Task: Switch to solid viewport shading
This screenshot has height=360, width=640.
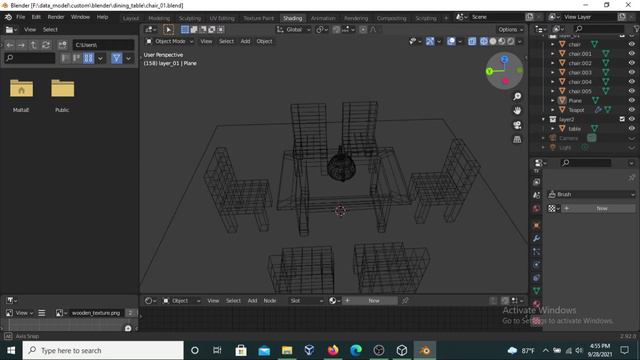Action: 493,41
